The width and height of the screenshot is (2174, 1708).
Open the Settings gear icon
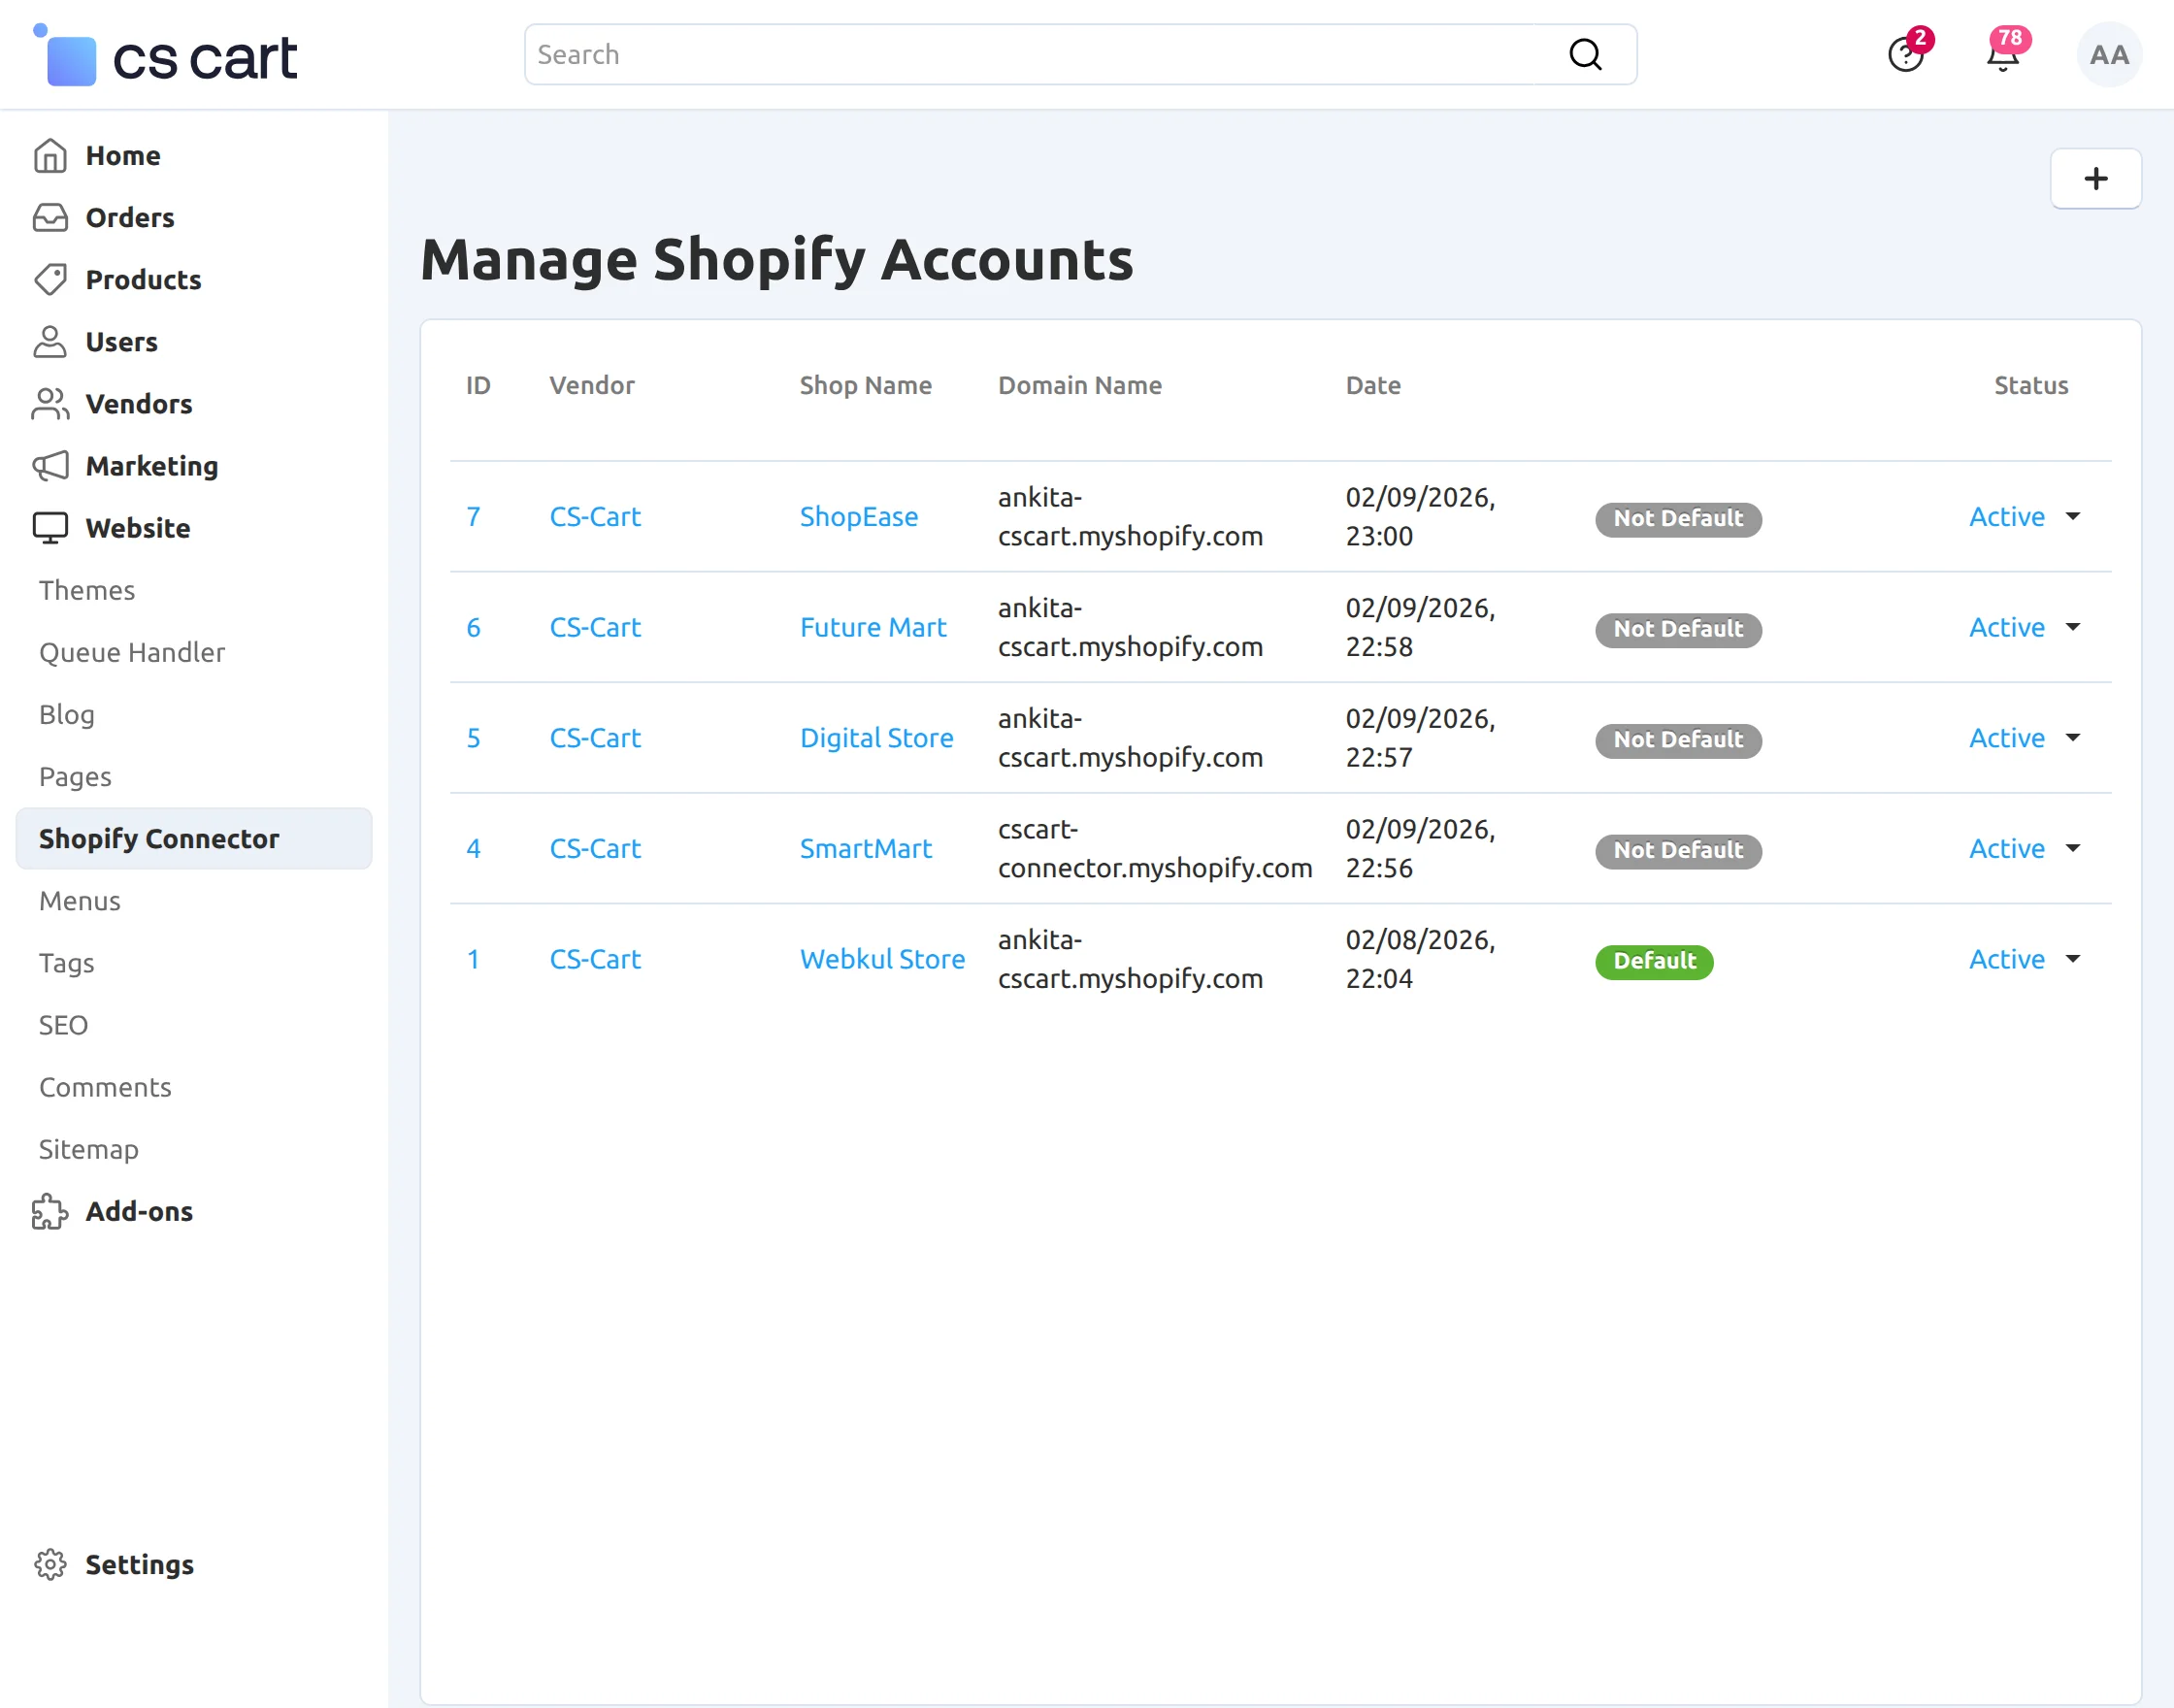tap(51, 1564)
